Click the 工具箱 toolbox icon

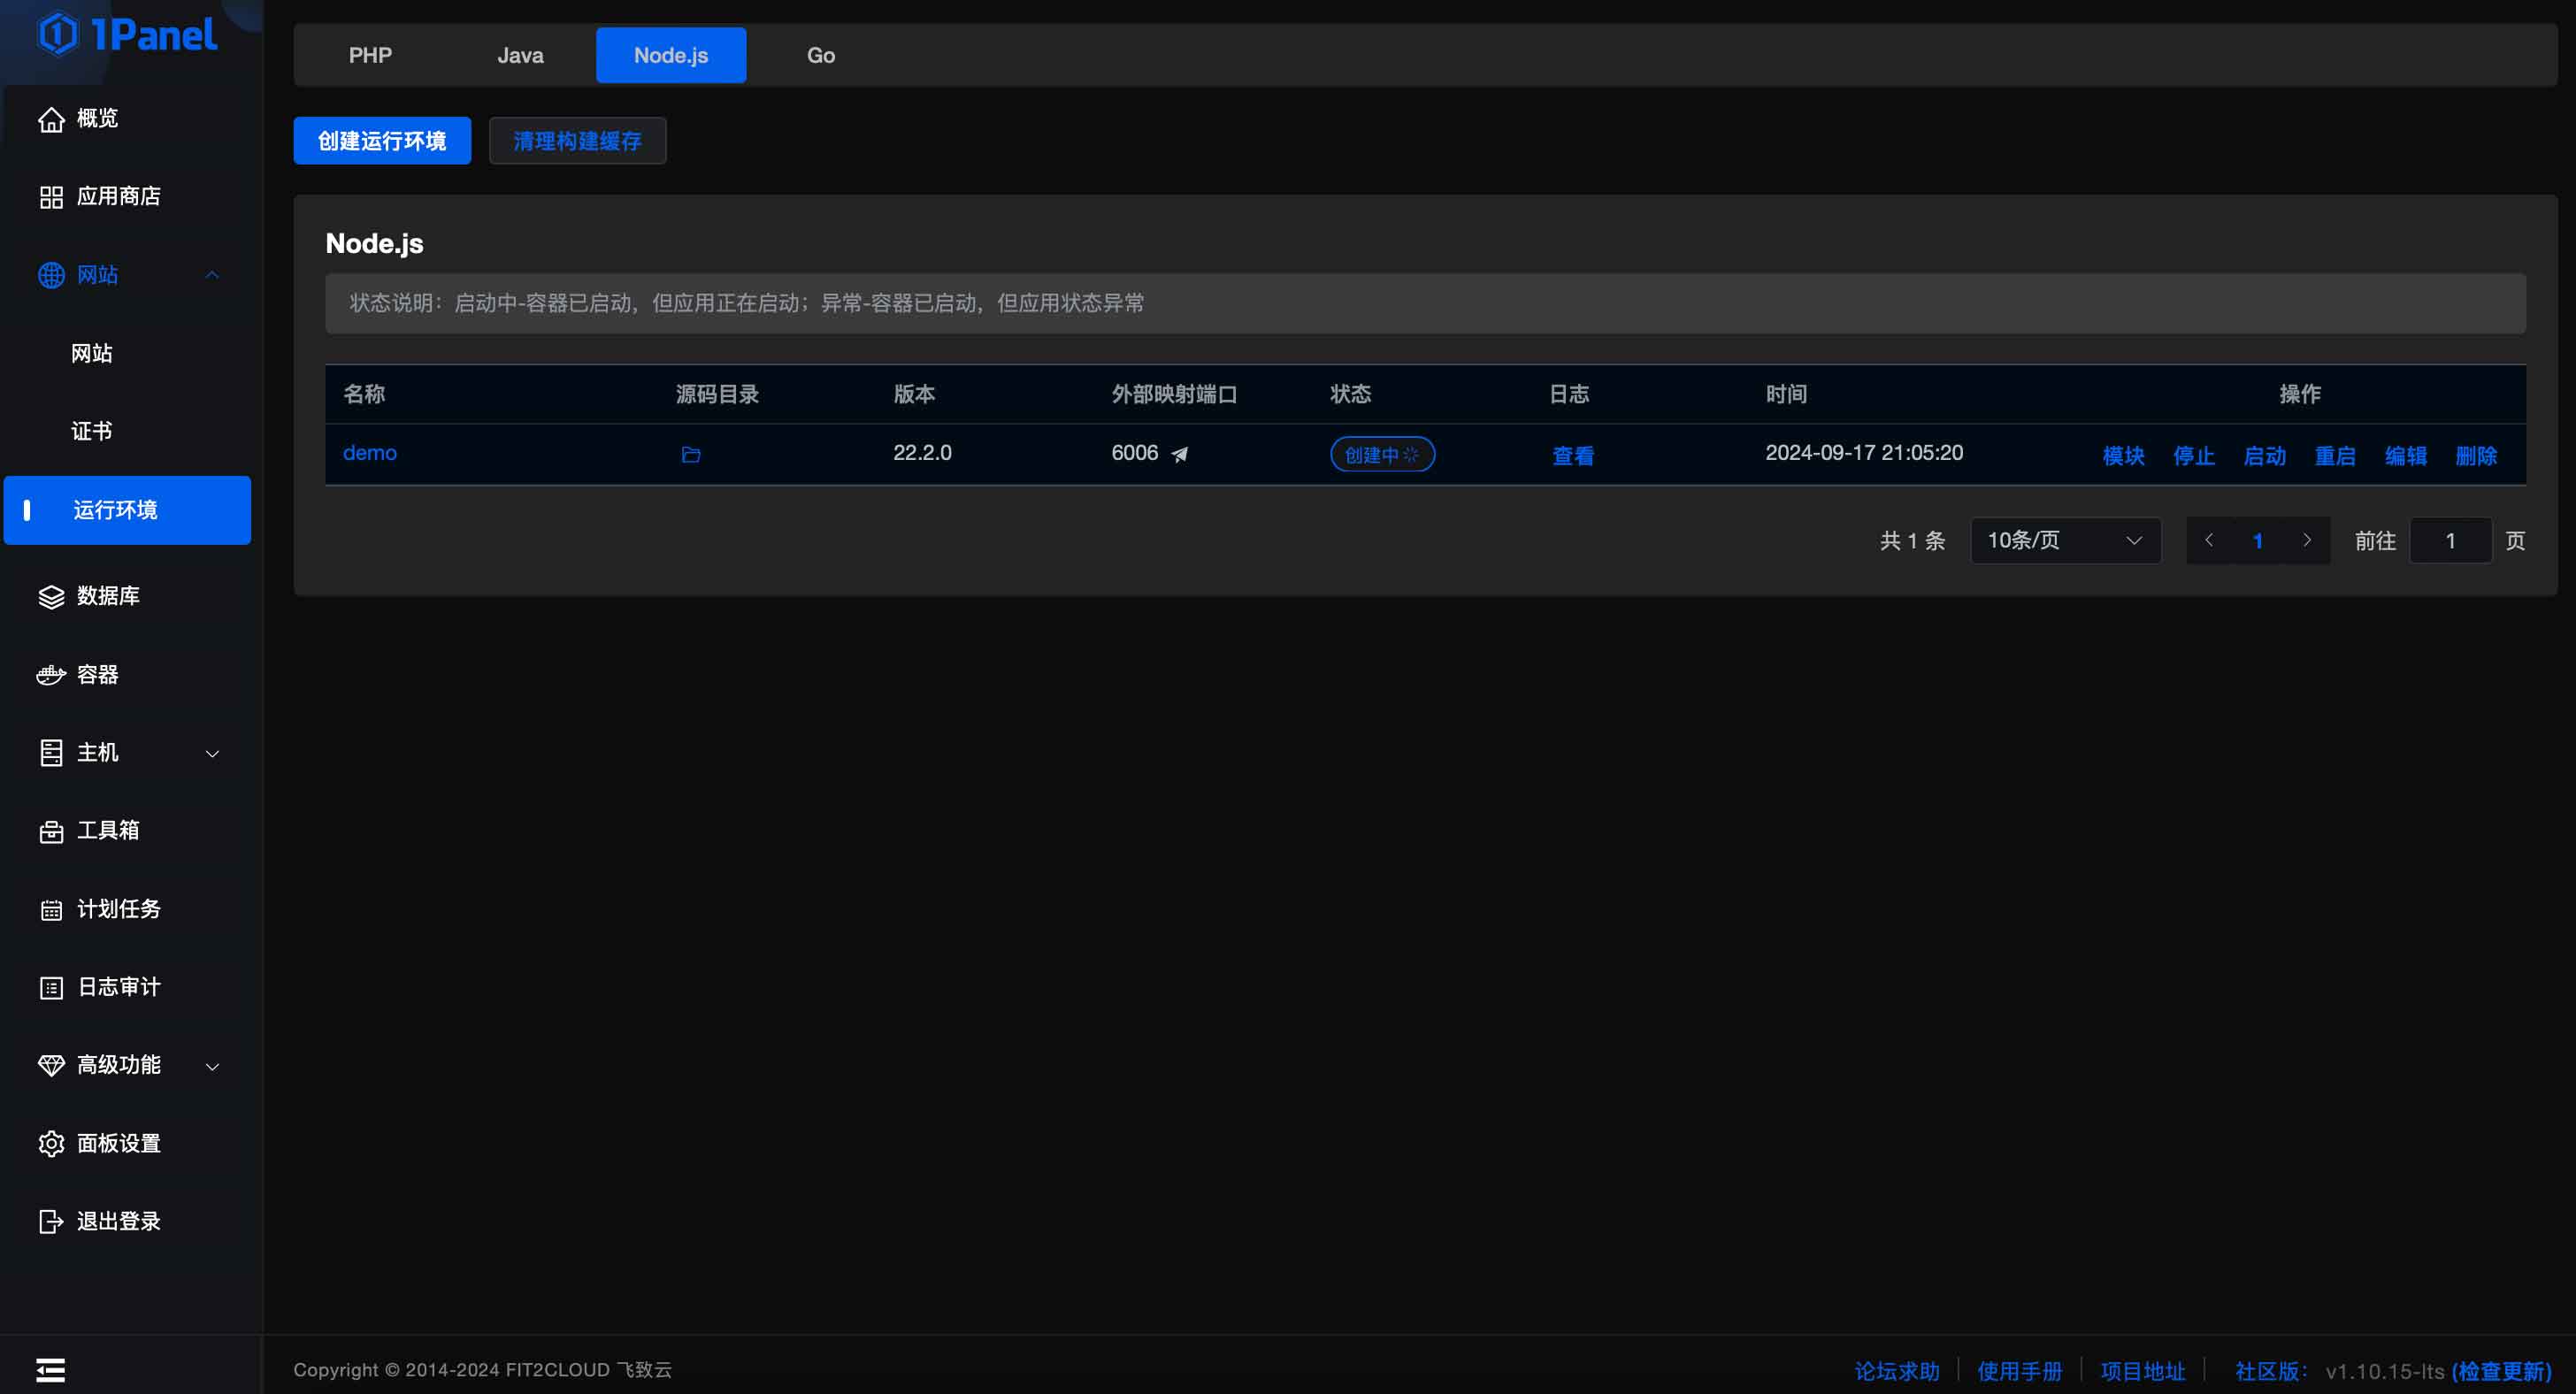tap(51, 832)
